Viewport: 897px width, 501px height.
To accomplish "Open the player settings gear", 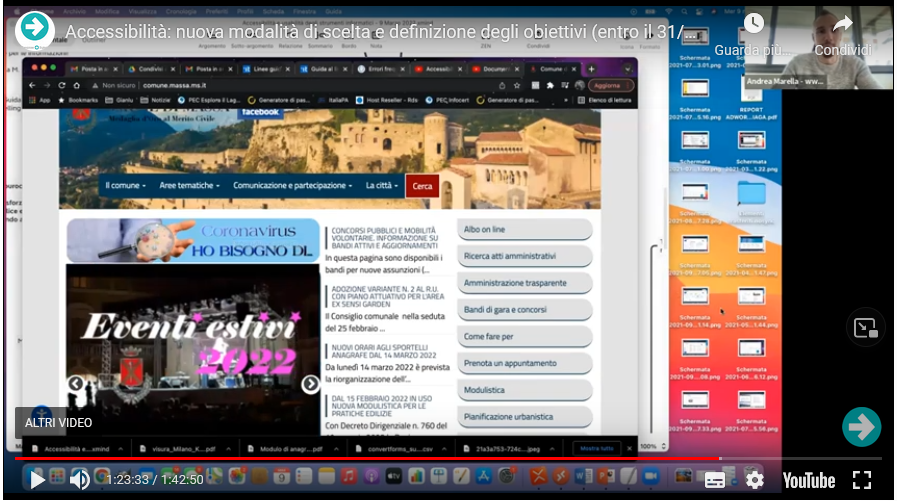I will click(x=755, y=480).
